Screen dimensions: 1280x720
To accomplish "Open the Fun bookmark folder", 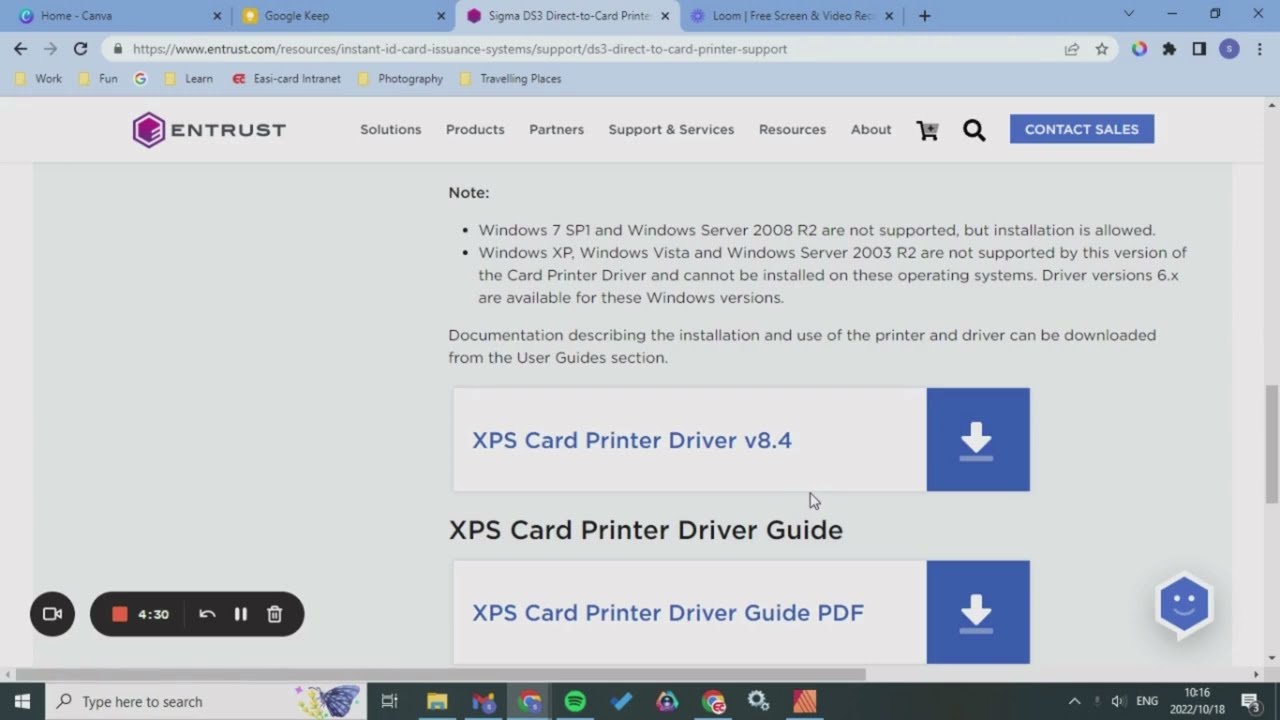I will coord(98,78).
